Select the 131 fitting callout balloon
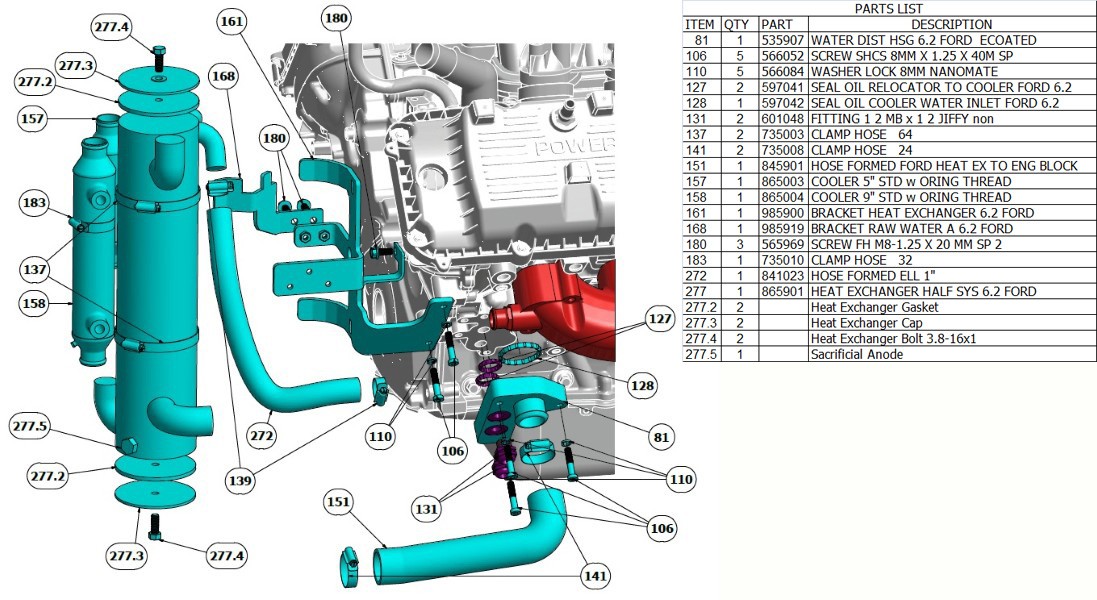 427,508
